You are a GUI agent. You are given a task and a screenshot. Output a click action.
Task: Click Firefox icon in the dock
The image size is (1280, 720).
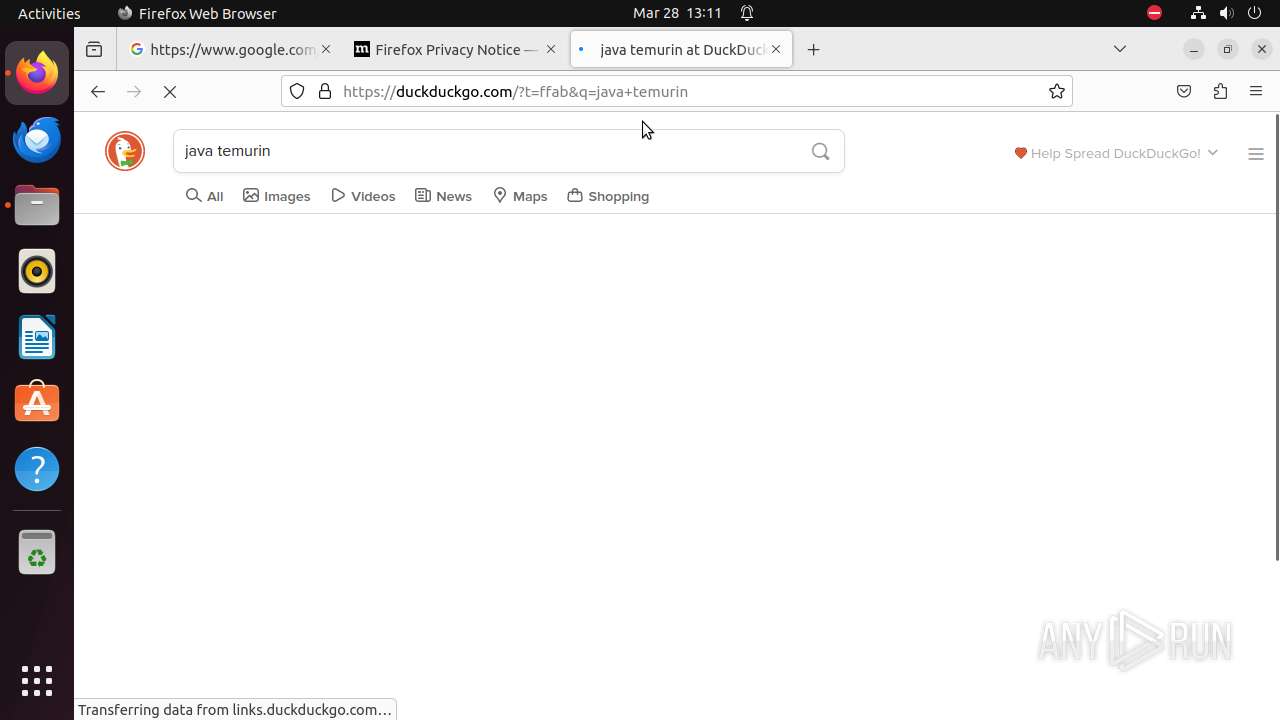[37, 73]
